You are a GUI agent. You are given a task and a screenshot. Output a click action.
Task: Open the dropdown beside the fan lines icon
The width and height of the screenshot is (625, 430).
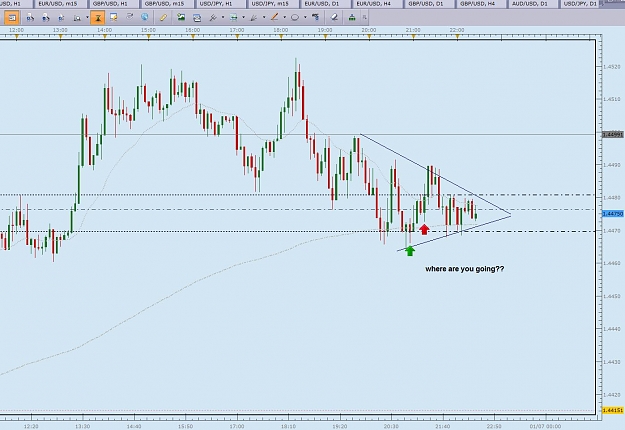tap(263, 18)
